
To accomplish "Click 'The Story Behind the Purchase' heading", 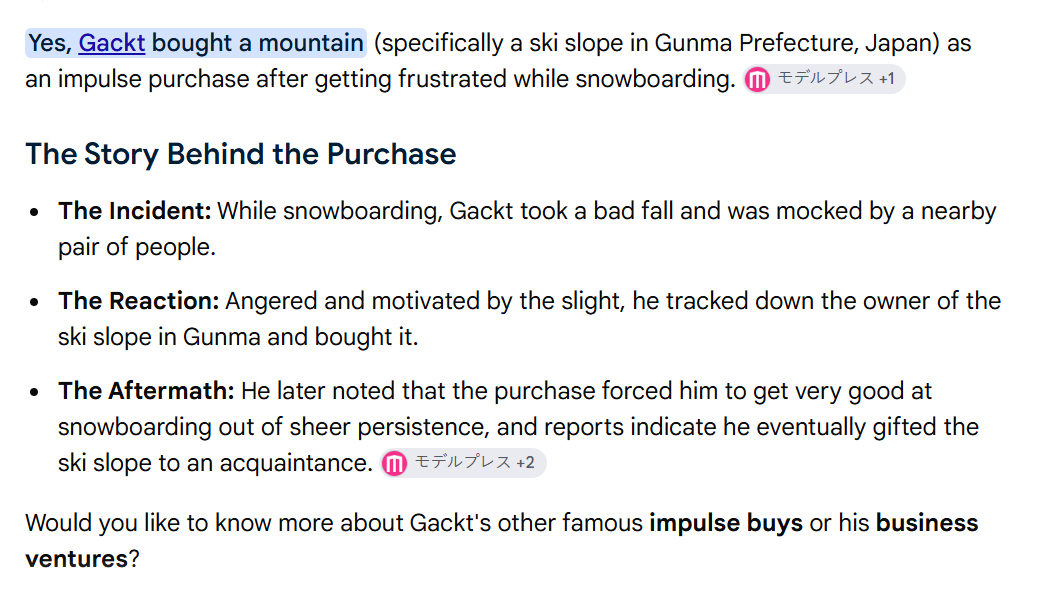I will (241, 154).
